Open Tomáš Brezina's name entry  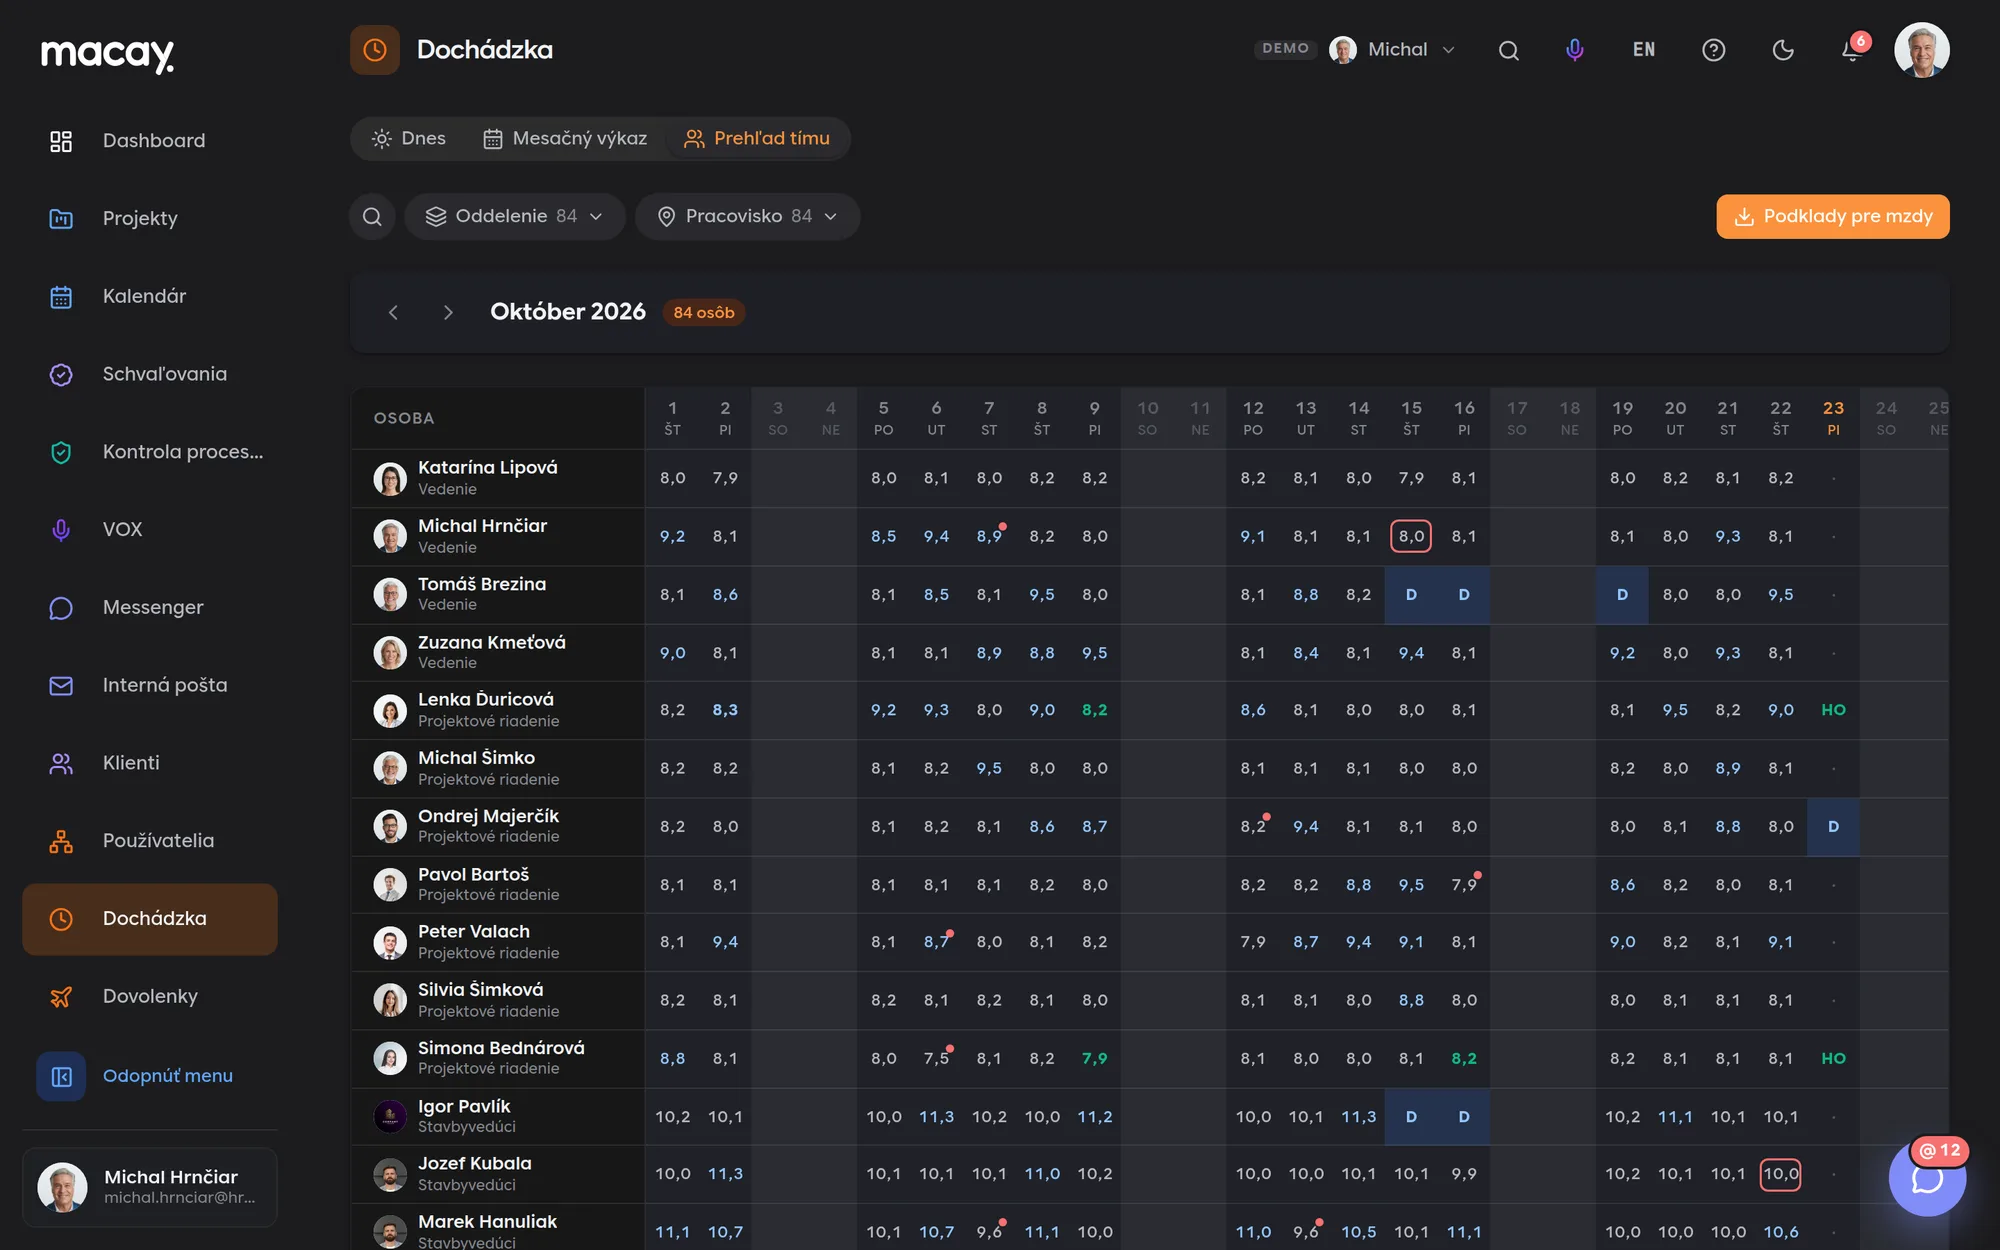point(482,584)
